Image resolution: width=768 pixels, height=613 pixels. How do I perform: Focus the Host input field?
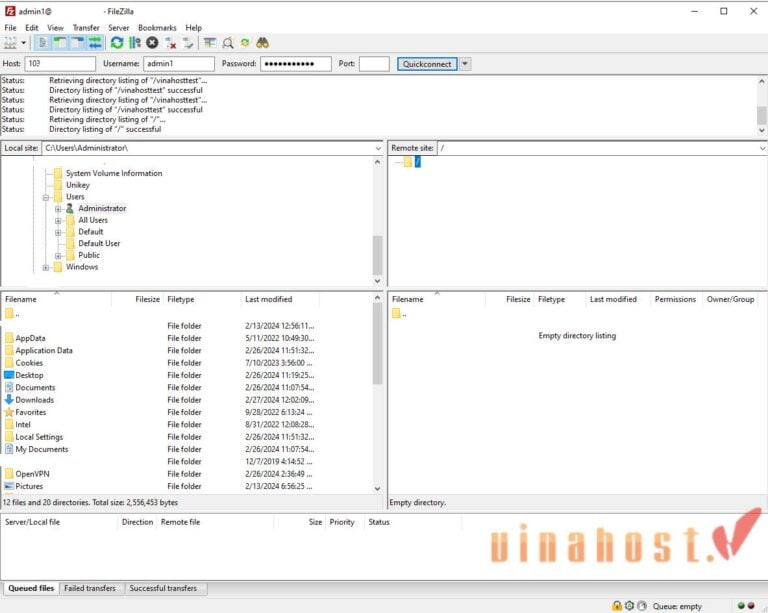click(60, 64)
